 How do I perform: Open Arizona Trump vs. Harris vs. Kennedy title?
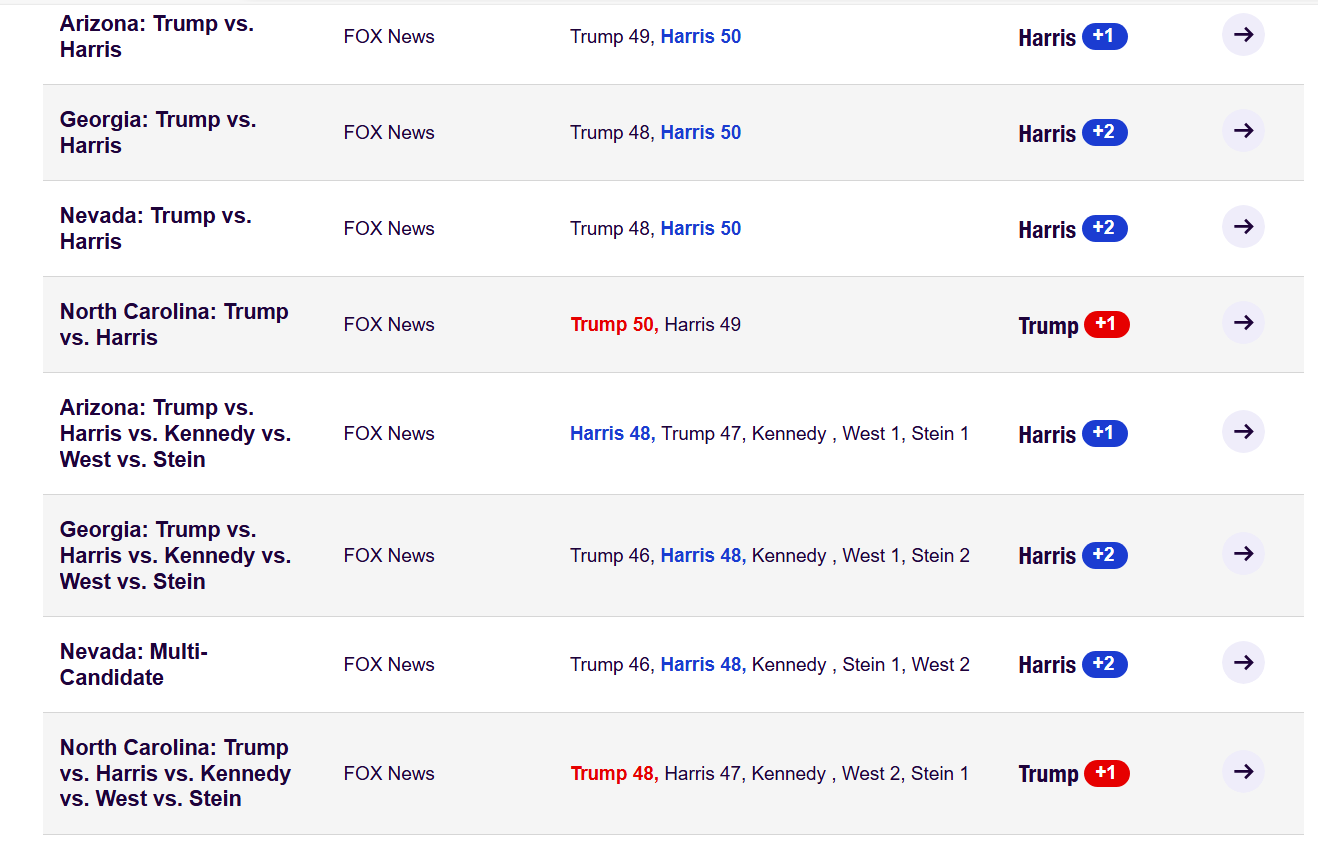[175, 434]
